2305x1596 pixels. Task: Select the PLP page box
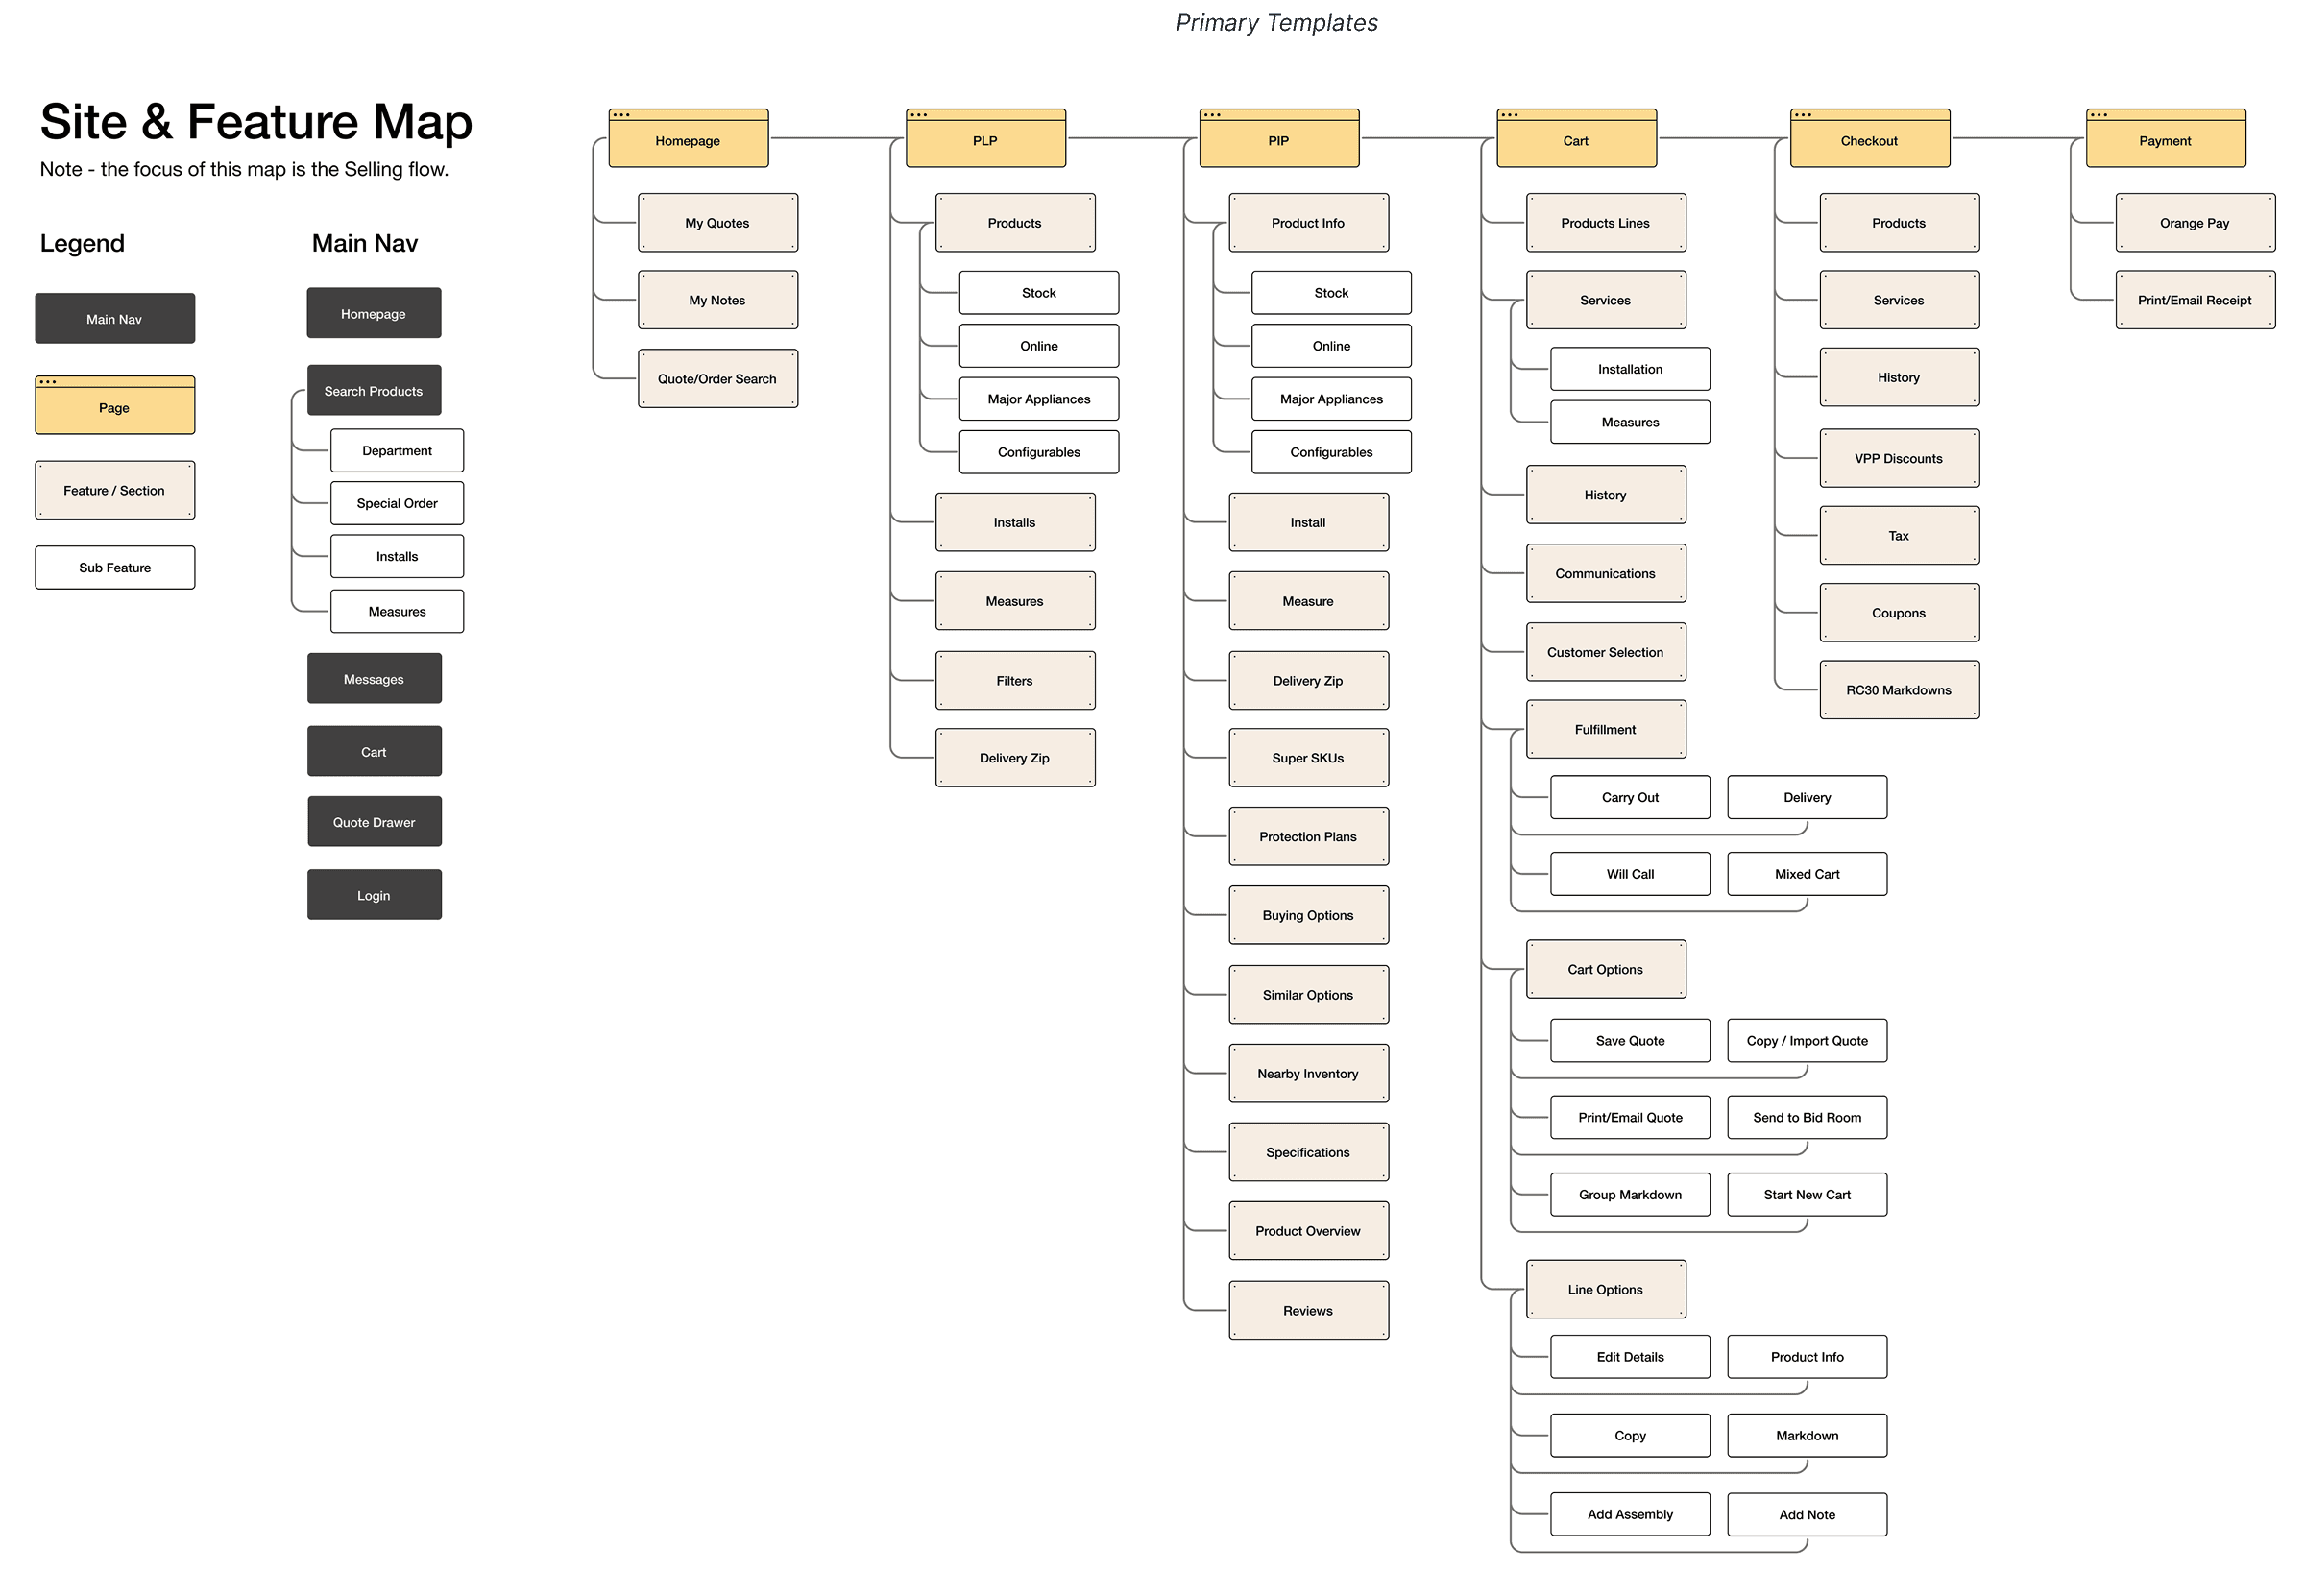click(x=985, y=141)
